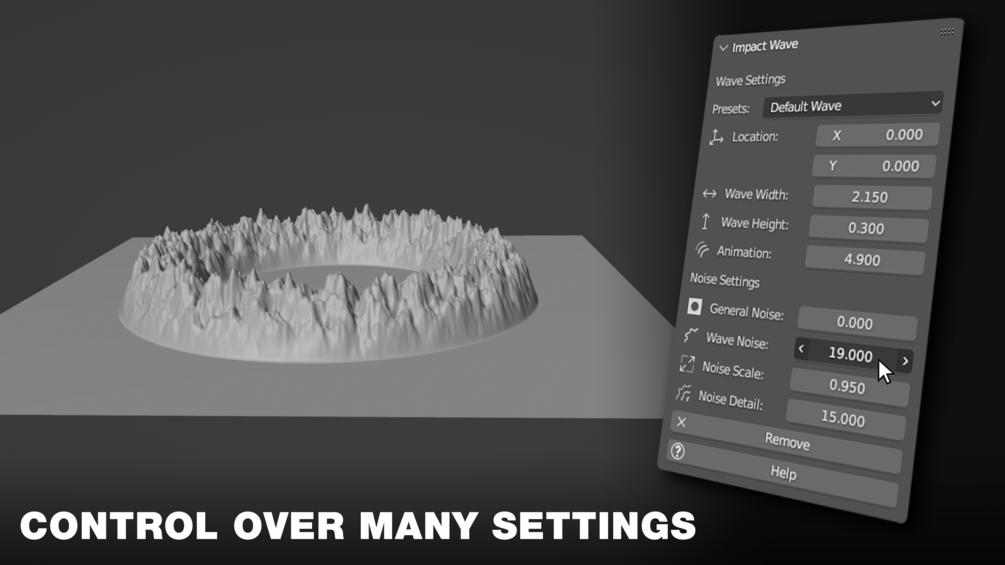The width and height of the screenshot is (1005, 565).
Task: Click the Animation ripple icon
Action: click(x=702, y=249)
